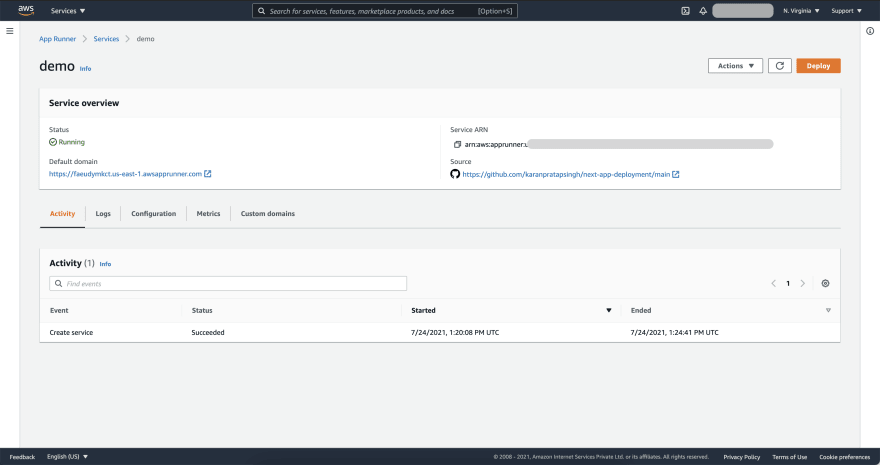Sort by the Started column arrow

pos(608,310)
